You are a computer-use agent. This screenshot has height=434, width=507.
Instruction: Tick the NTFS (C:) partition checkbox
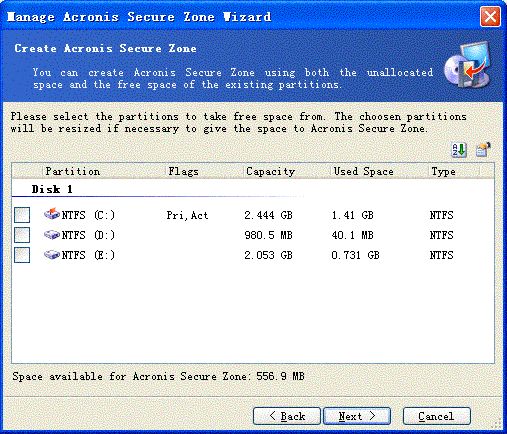(x=22, y=215)
